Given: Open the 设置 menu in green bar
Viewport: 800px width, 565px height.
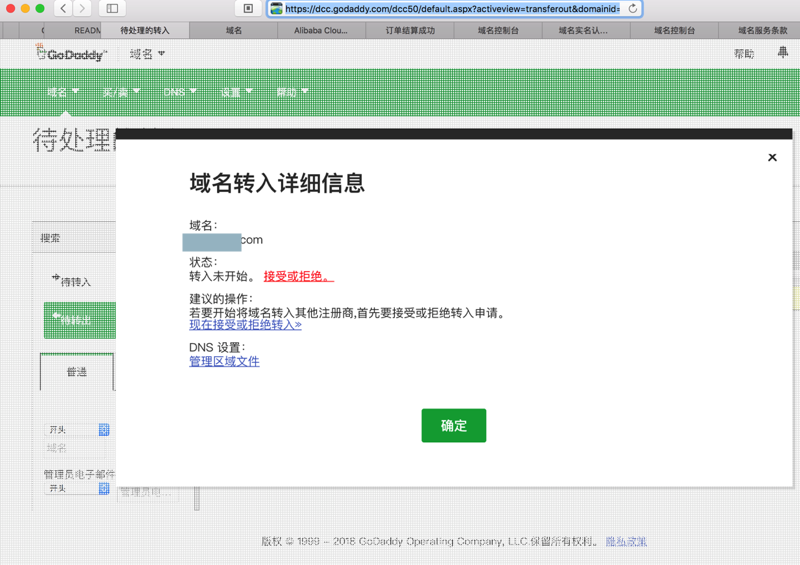Looking at the screenshot, I should pyautogui.click(x=236, y=92).
